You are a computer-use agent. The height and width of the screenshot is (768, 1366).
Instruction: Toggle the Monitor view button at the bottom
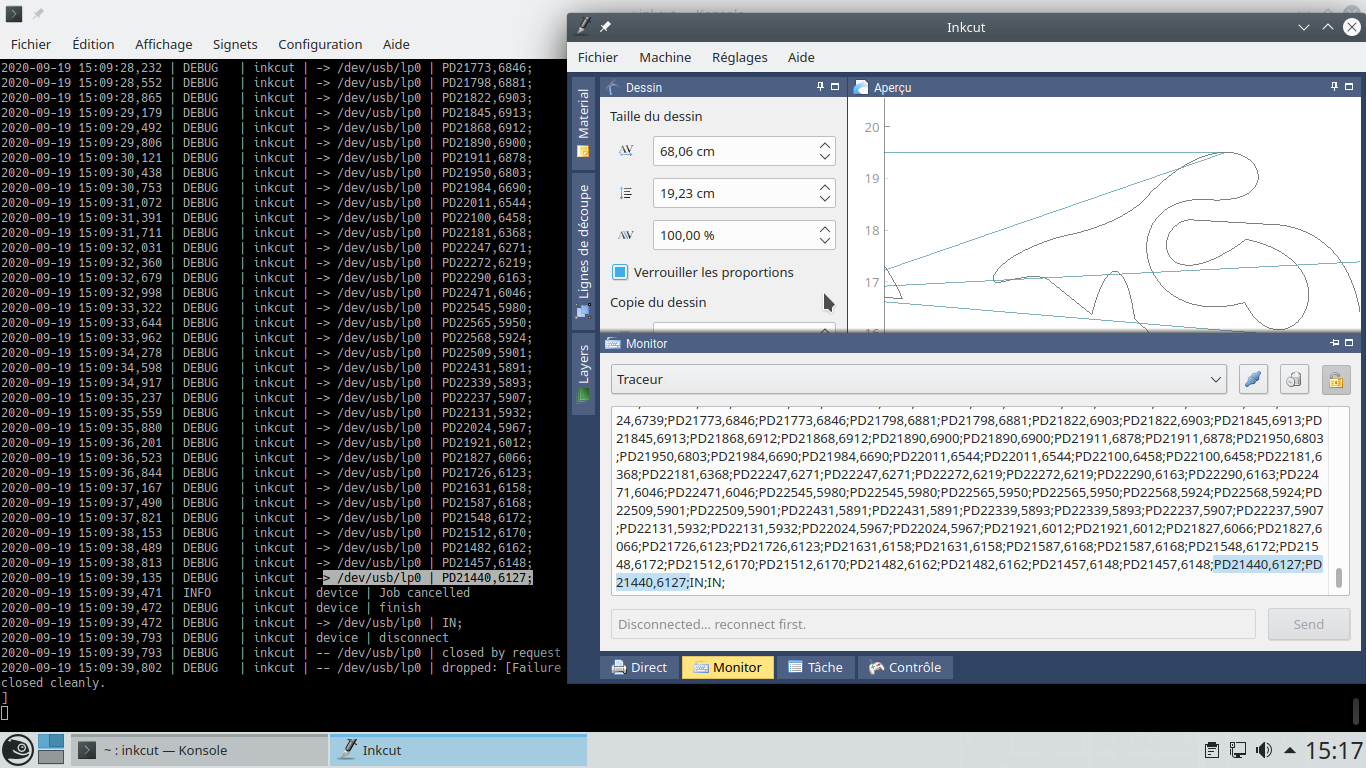(727, 666)
